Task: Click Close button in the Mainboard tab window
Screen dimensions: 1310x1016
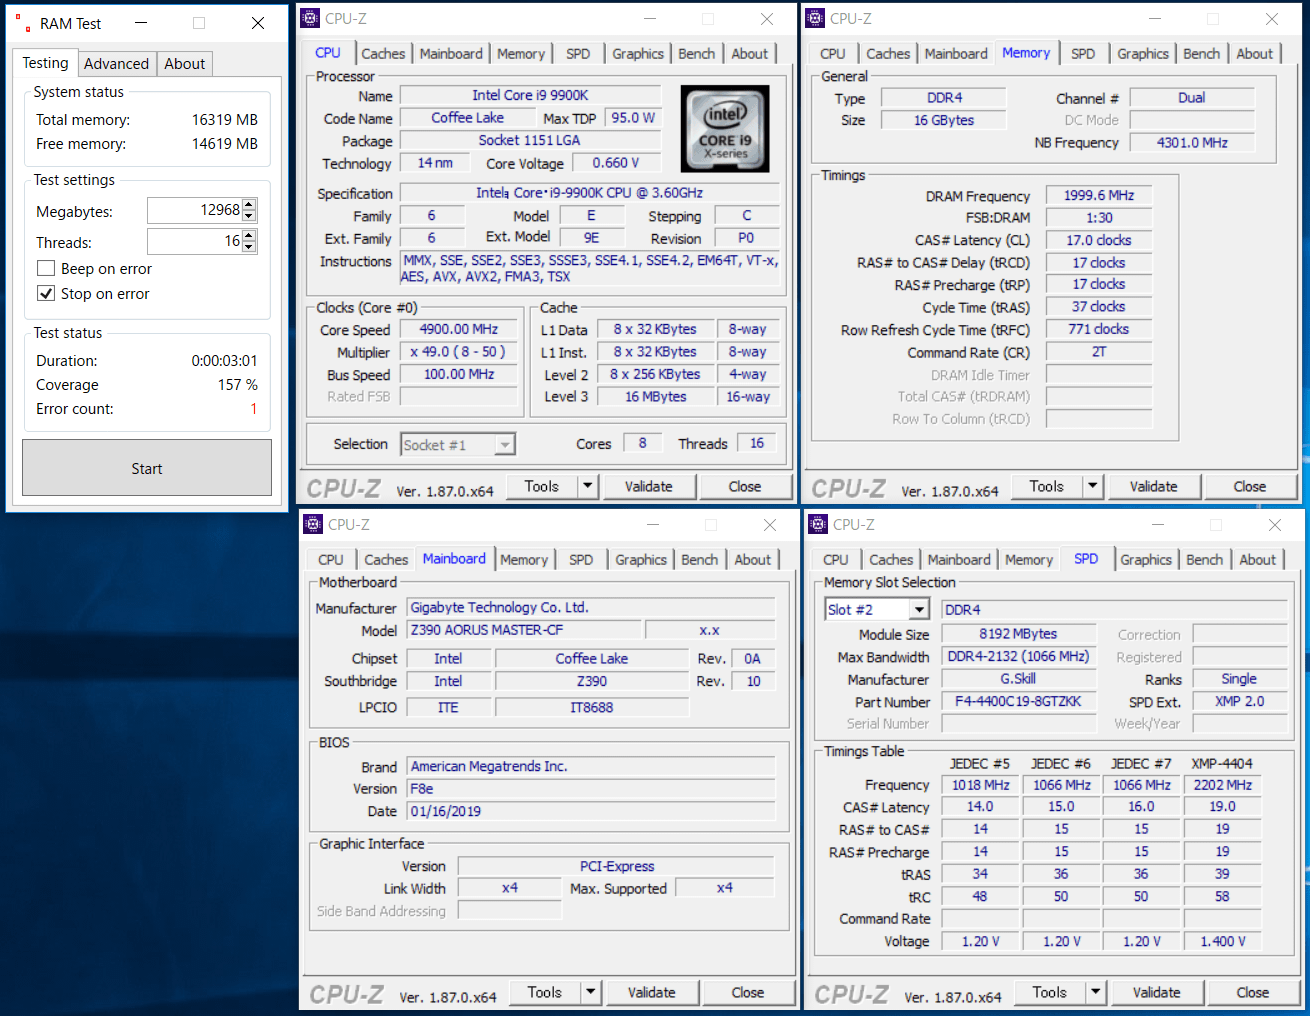Action: tap(747, 992)
